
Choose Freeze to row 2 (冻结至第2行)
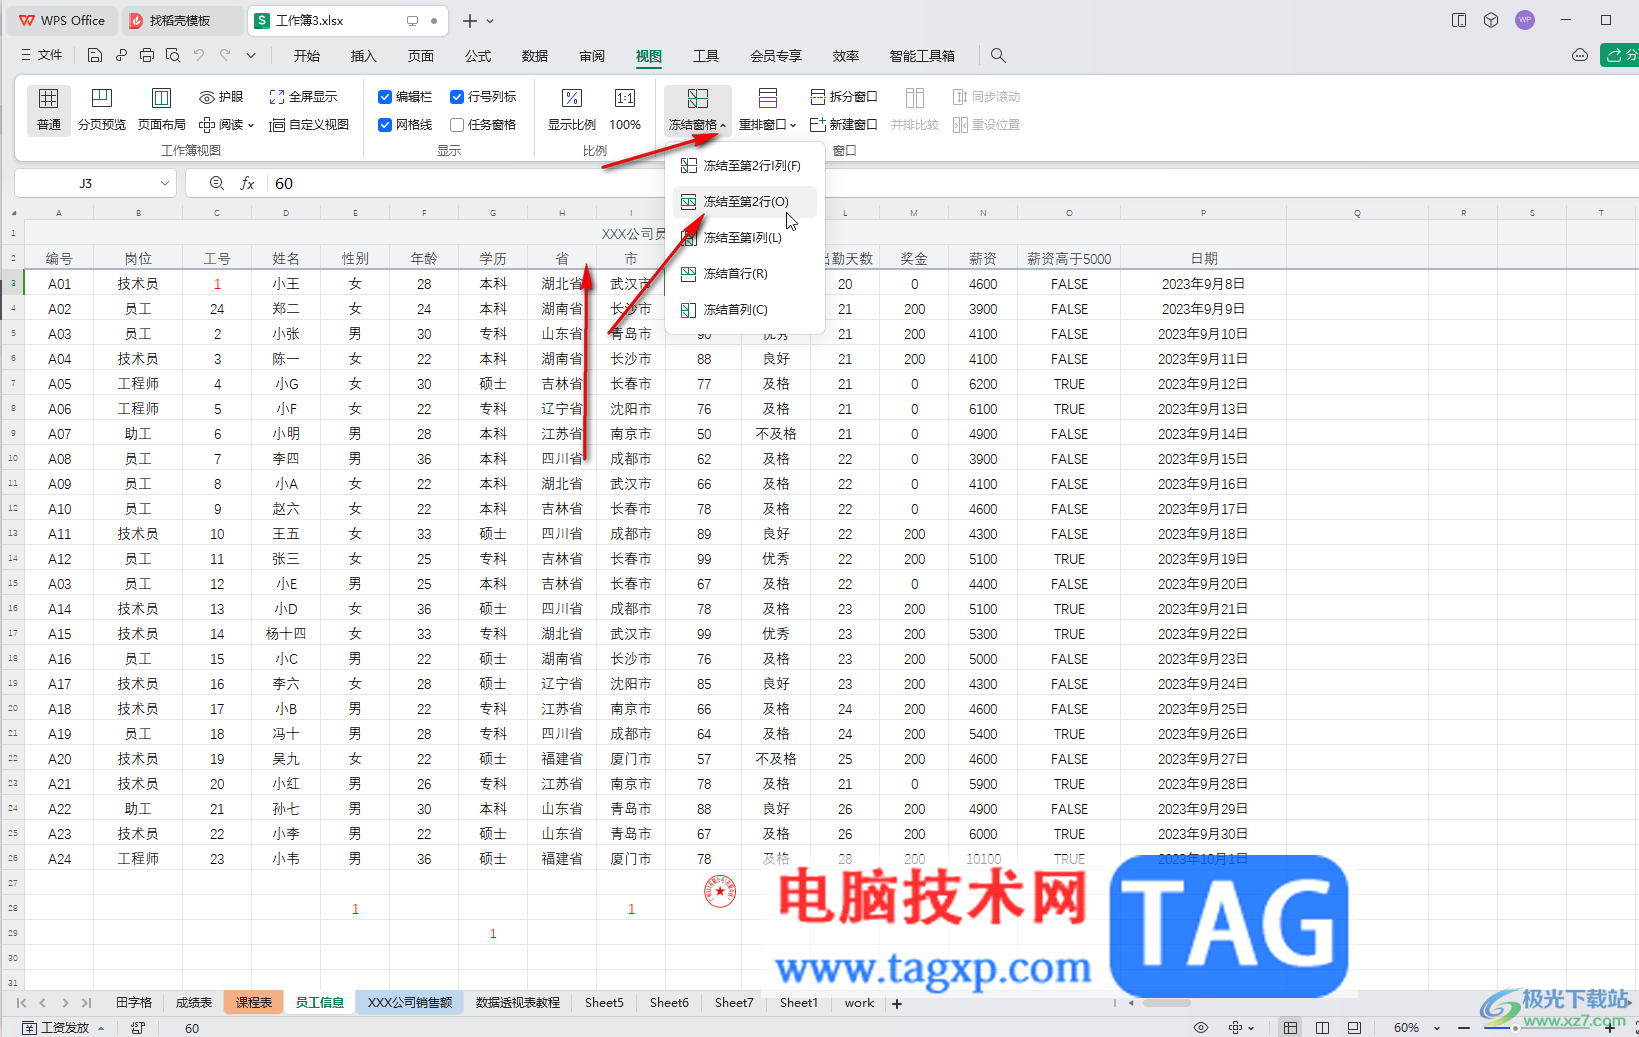coord(745,202)
